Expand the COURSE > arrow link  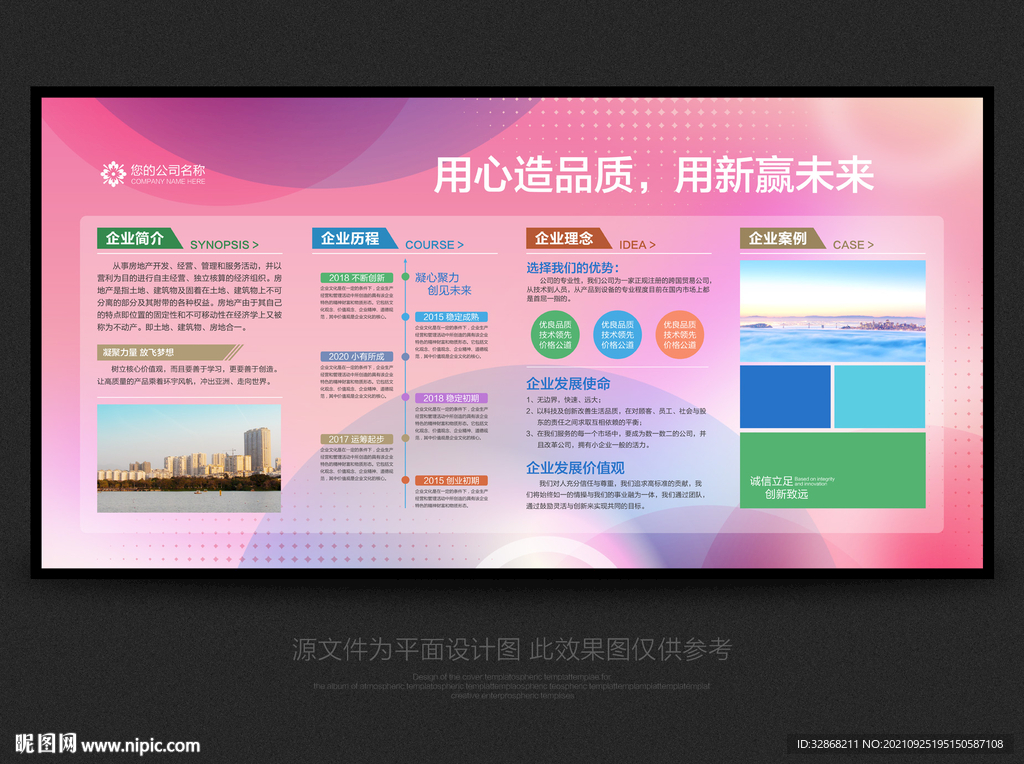click(437, 244)
